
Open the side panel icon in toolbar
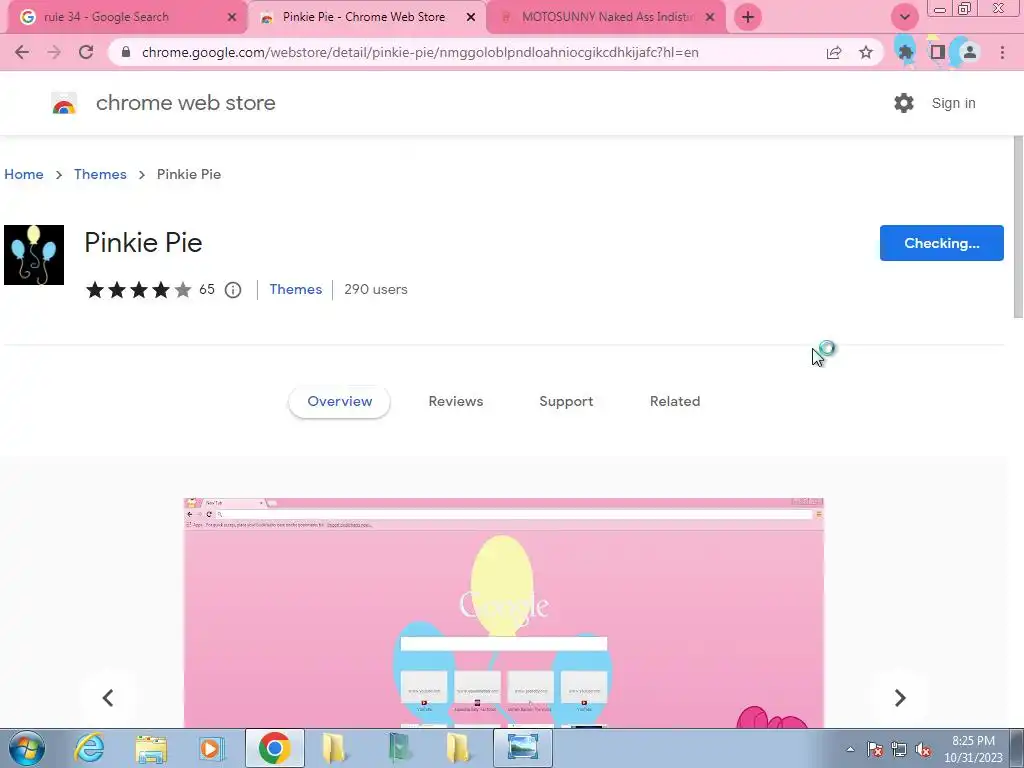pyautogui.click(x=938, y=52)
